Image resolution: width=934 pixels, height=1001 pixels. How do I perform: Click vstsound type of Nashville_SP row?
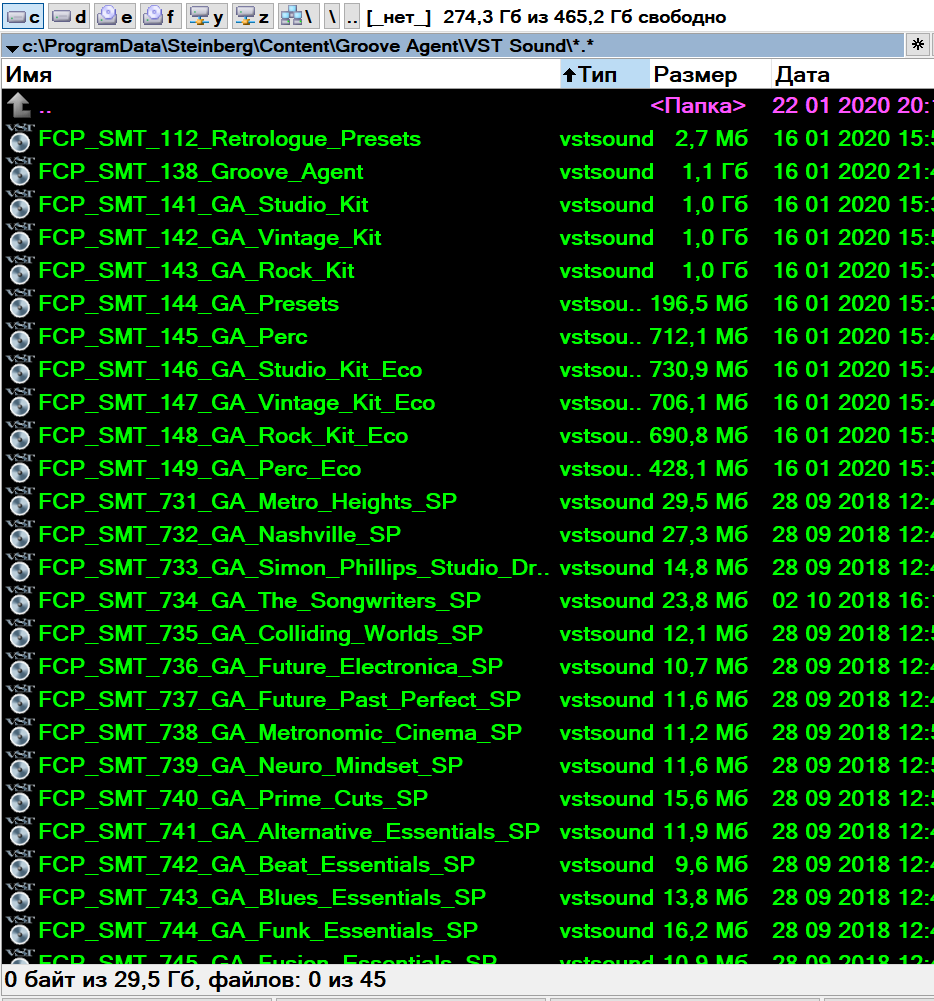point(606,534)
